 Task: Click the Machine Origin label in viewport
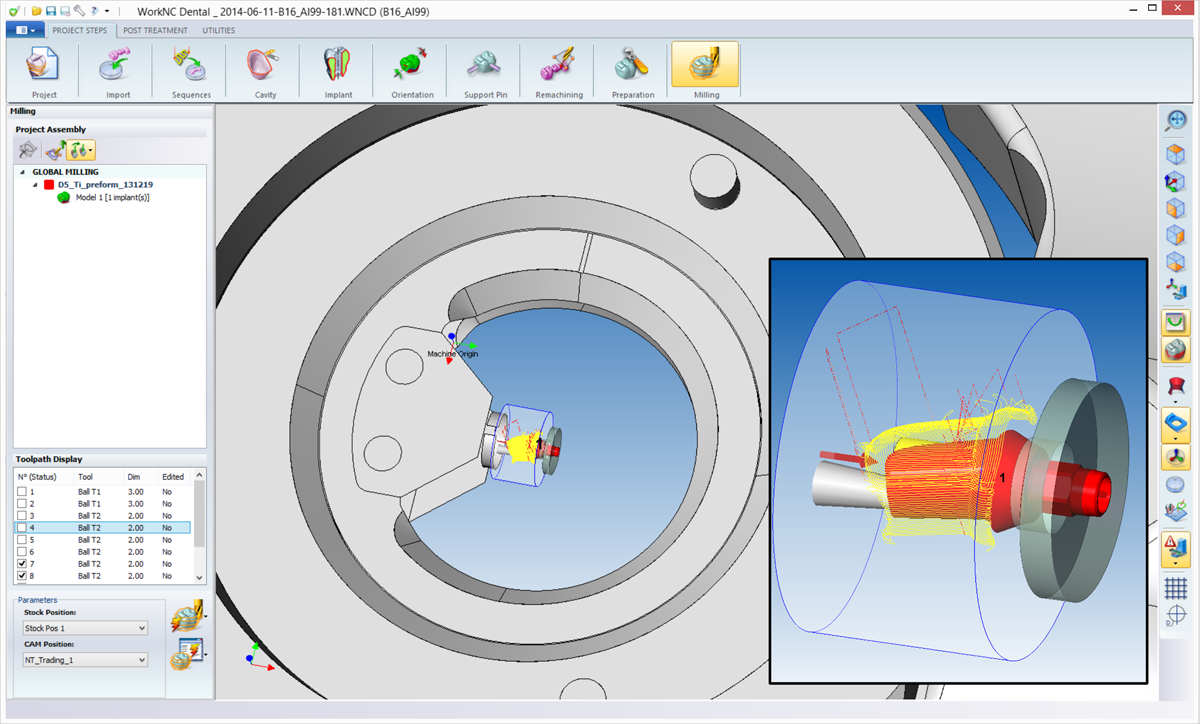453,354
